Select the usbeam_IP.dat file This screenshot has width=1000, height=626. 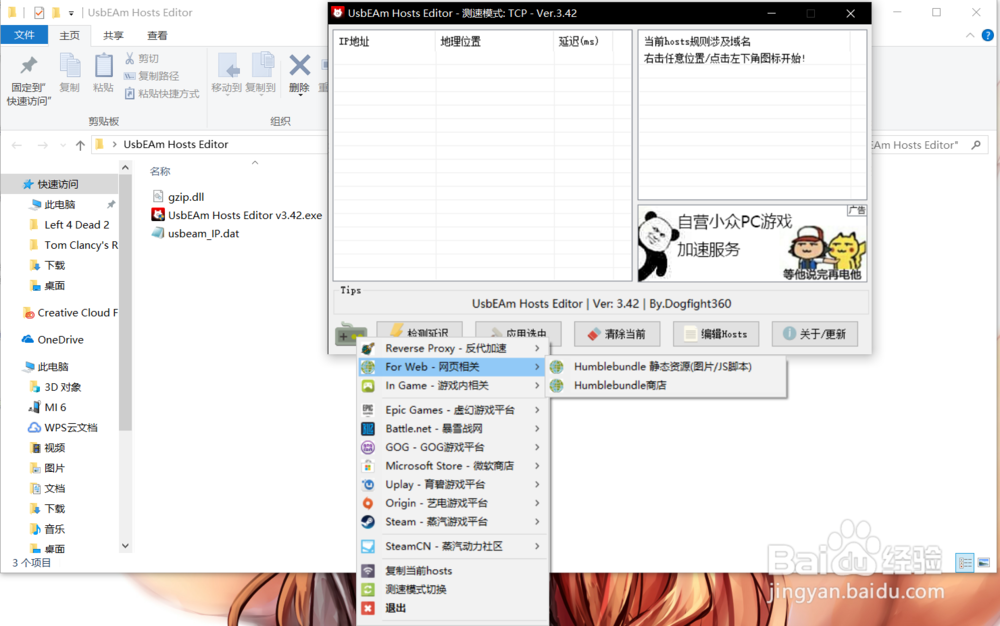click(196, 233)
